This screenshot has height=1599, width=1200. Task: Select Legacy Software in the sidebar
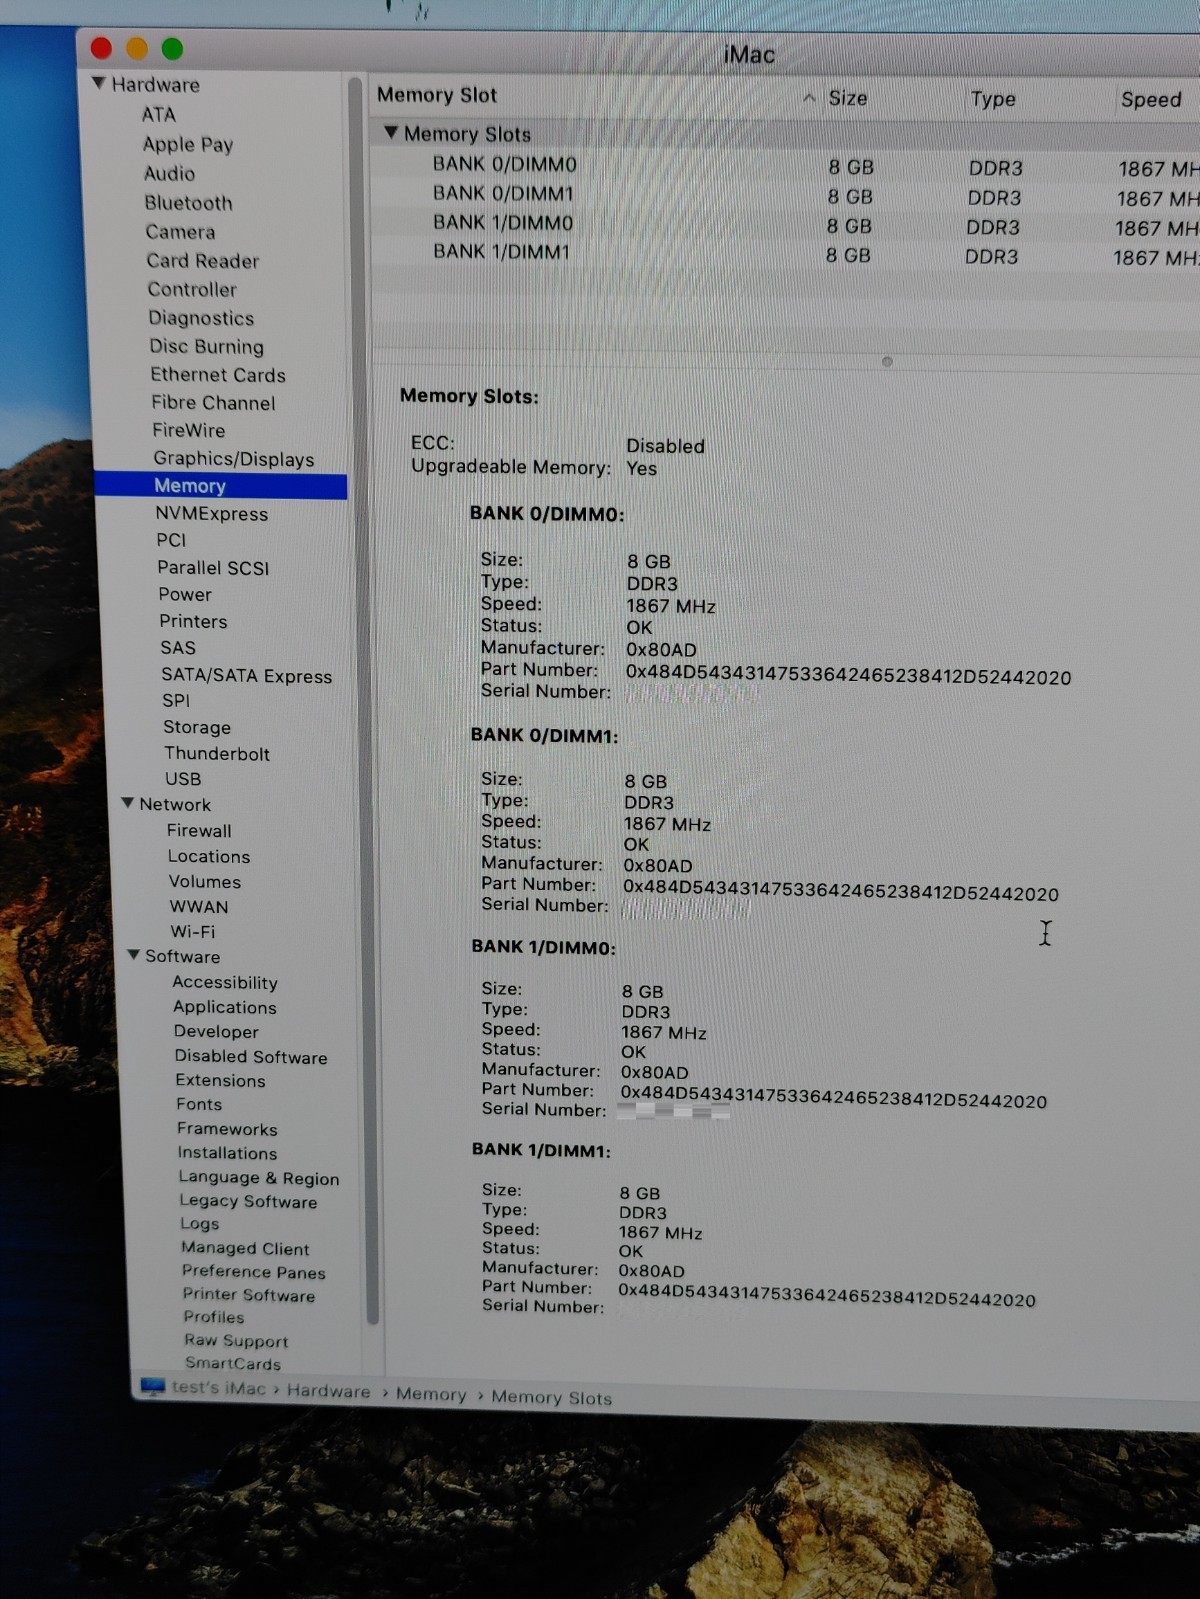pos(248,1201)
